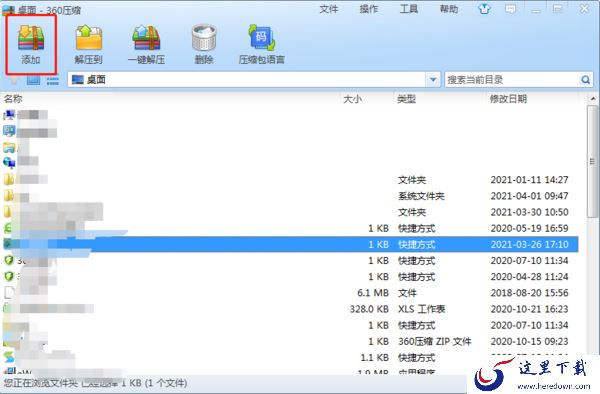Click the 删除 (Delete) trash icon
Viewport: 600px width, 394px height.
click(x=204, y=44)
